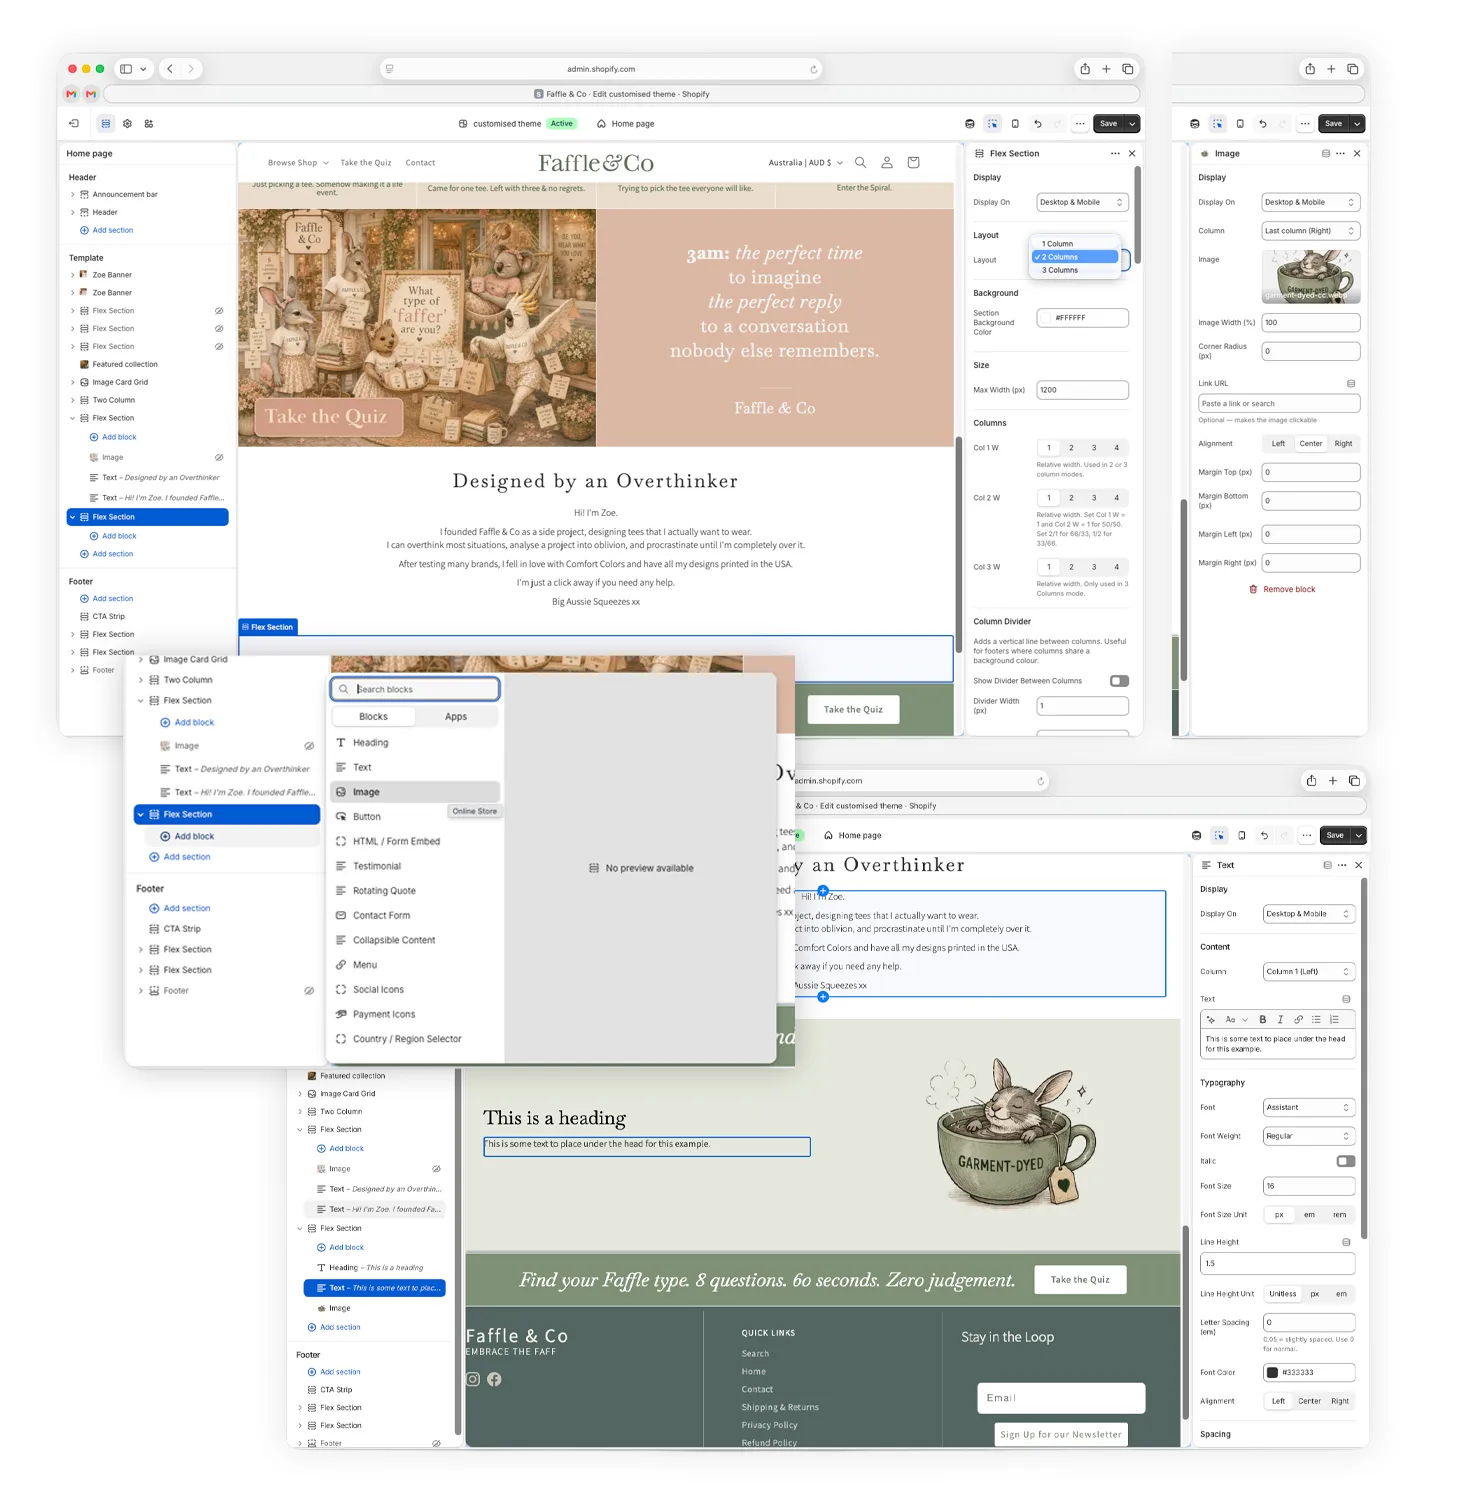The image size is (1468, 1507).
Task: Click the Font Color #333333 swatch
Action: (x=1272, y=1373)
